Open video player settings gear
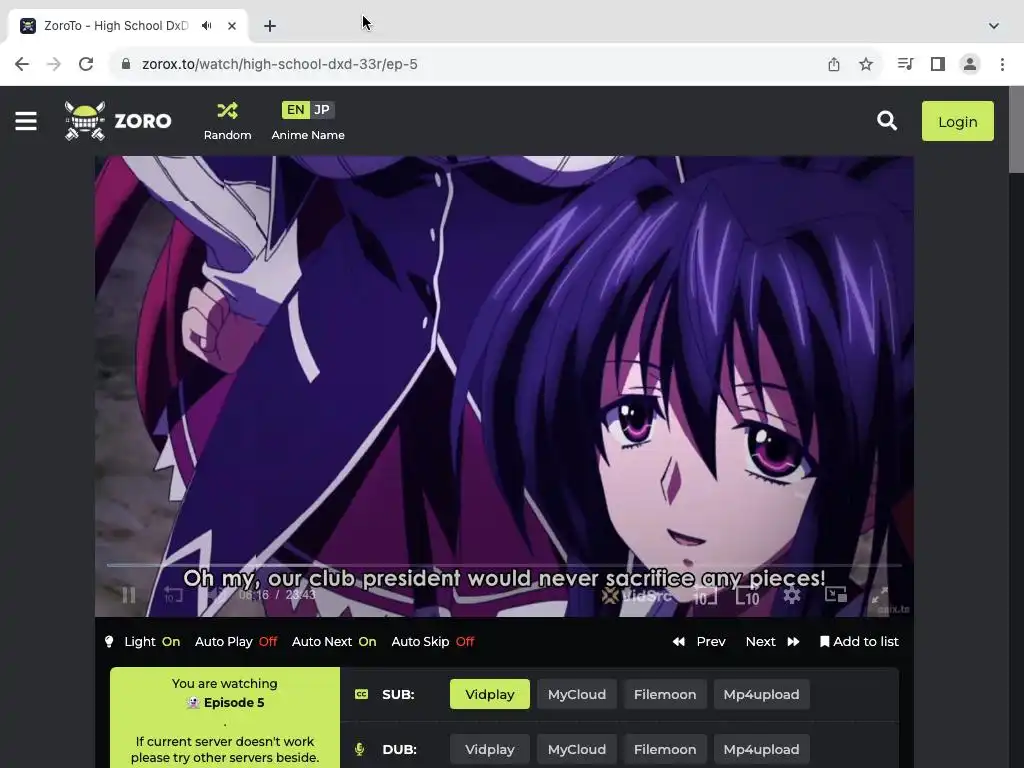The height and width of the screenshot is (768, 1024). (x=792, y=595)
